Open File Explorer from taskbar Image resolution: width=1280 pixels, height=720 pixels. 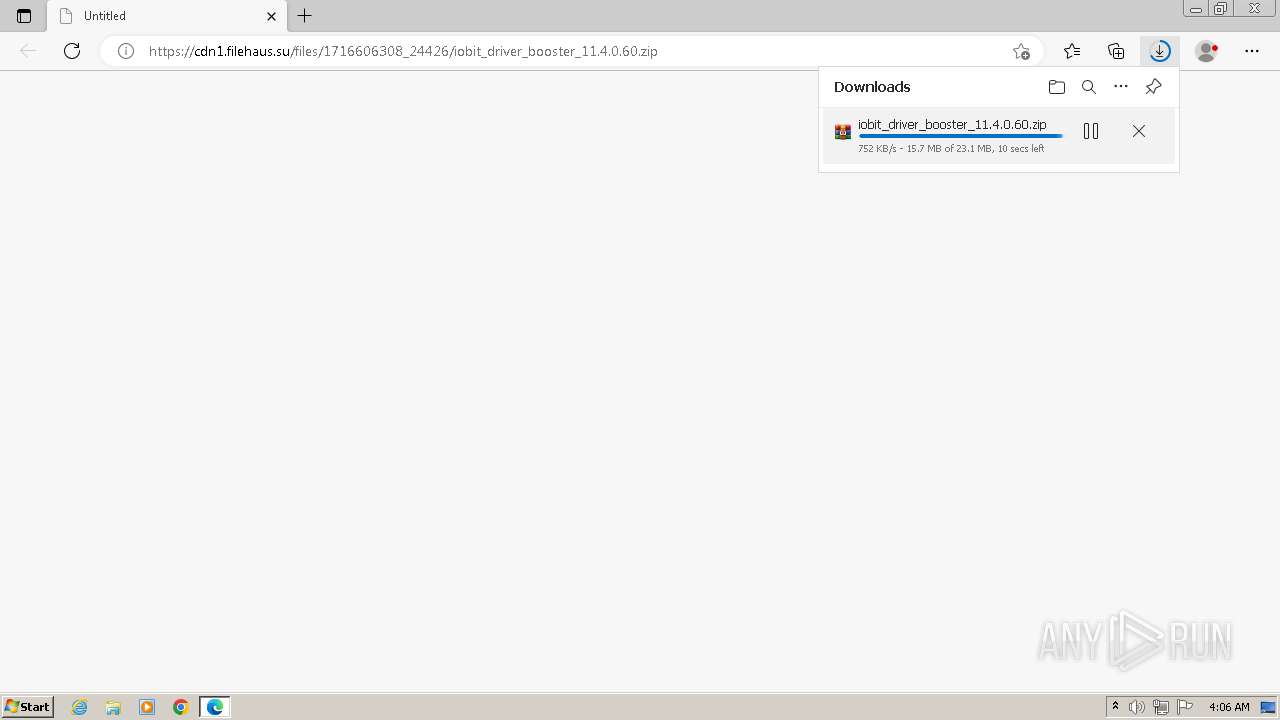[113, 707]
